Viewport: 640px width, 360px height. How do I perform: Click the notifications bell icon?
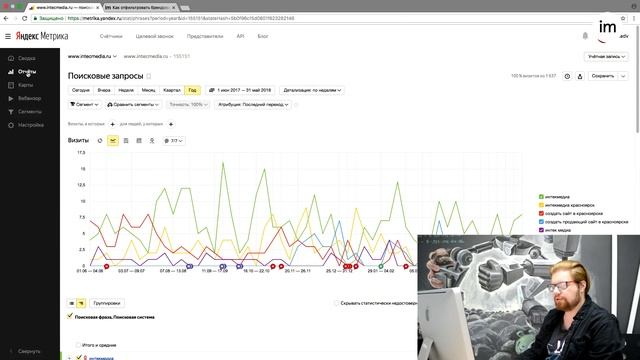(x=585, y=36)
